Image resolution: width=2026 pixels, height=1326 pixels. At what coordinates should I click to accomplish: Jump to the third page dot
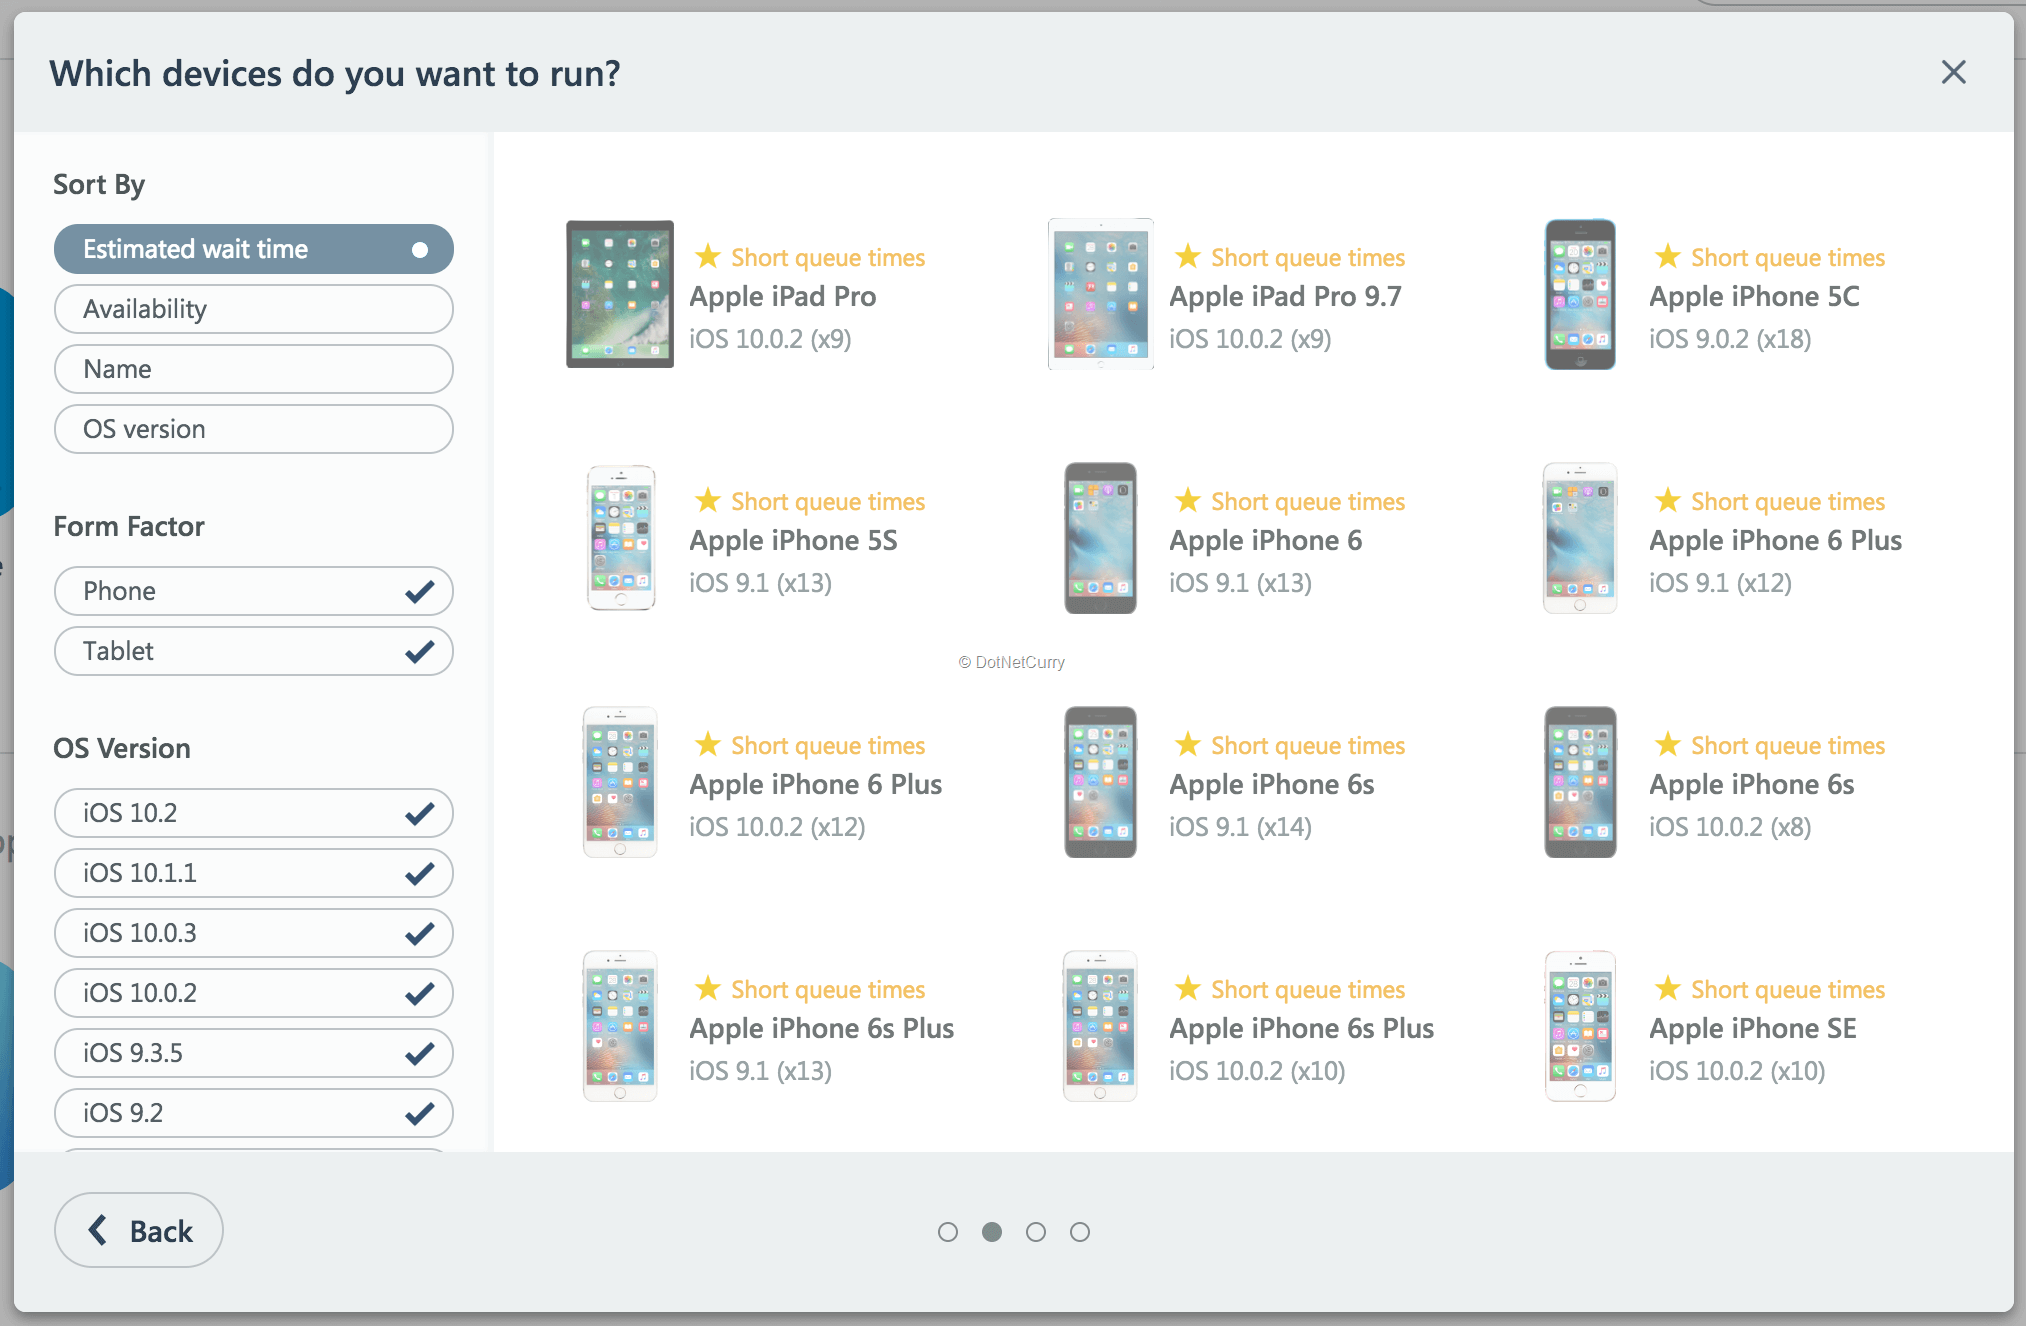[x=1036, y=1232]
